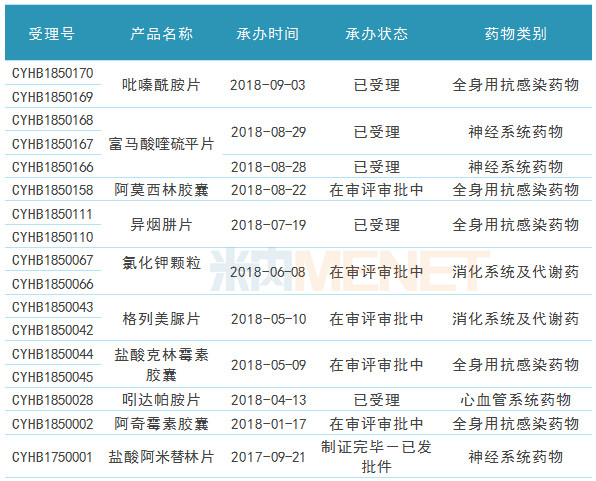Select the 氯化钾颗粒 product name

[162, 263]
